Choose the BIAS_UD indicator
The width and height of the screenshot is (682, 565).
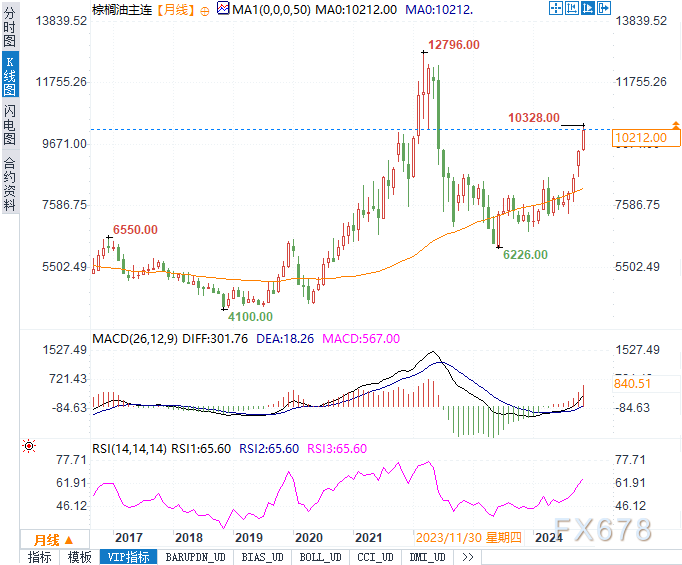coord(262,557)
